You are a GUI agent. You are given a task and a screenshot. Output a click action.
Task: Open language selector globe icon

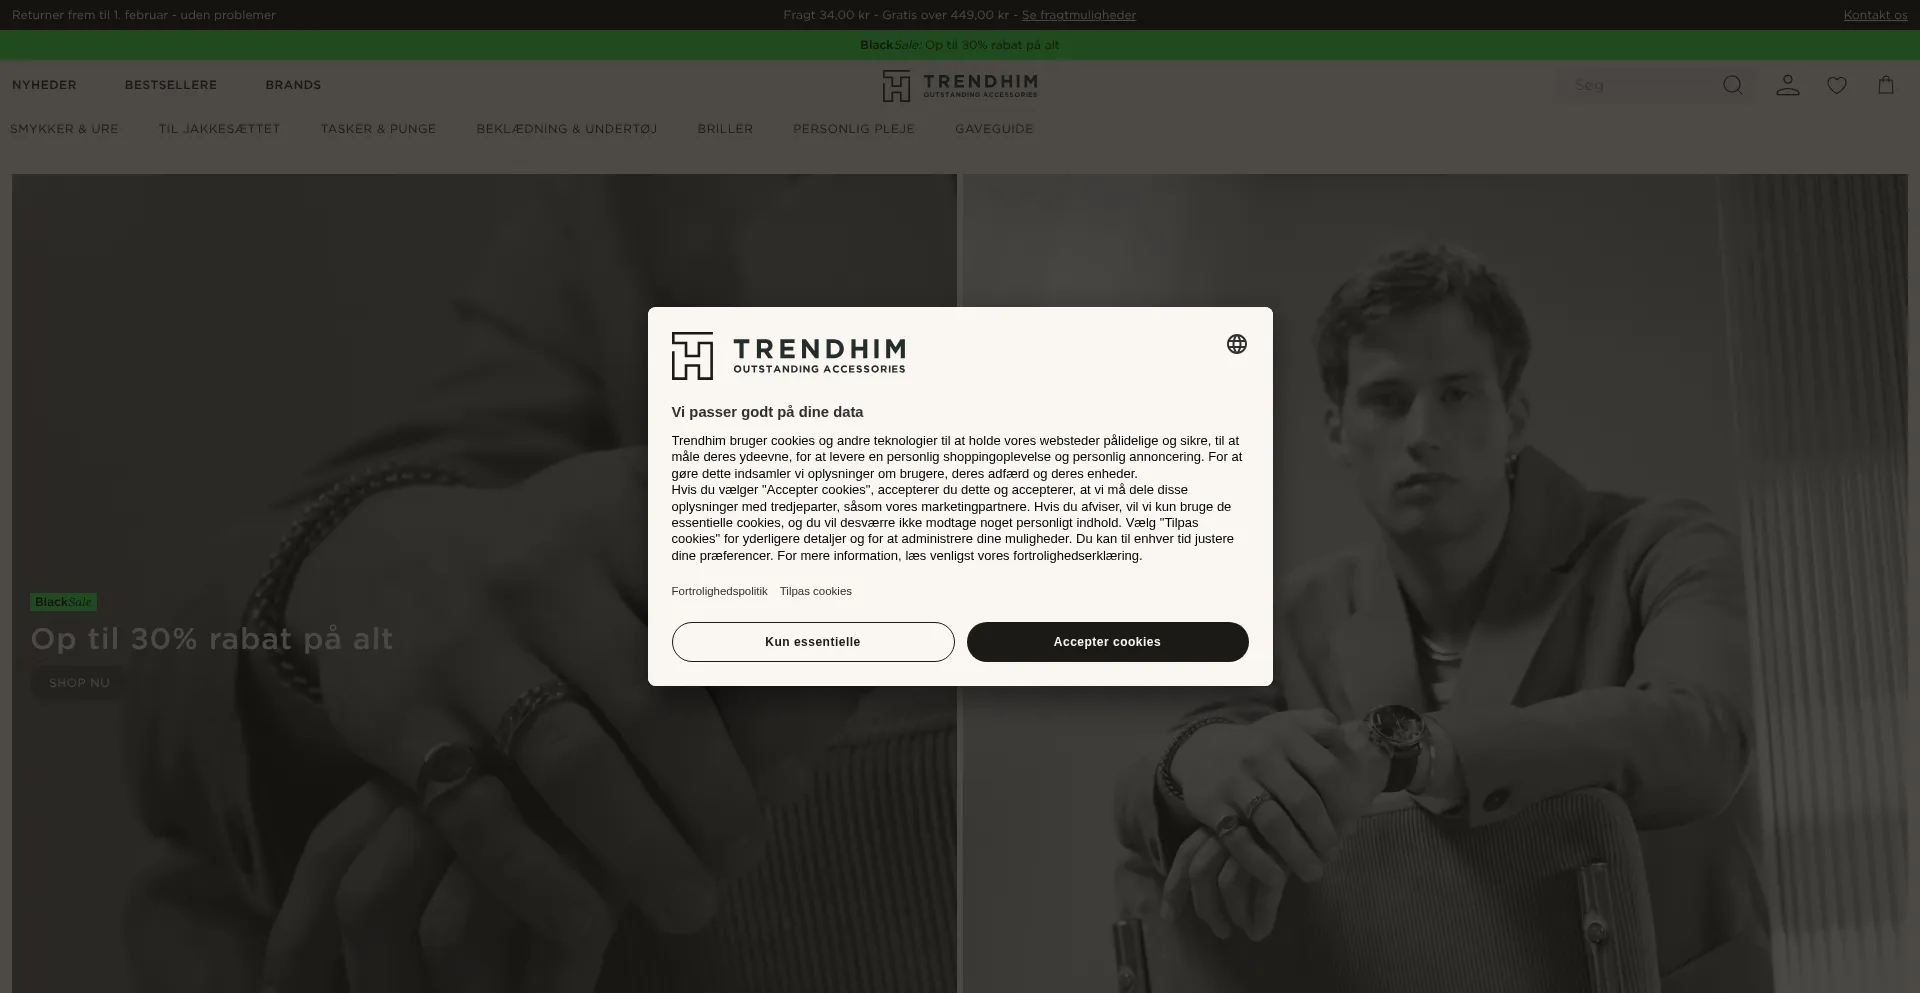coord(1237,344)
